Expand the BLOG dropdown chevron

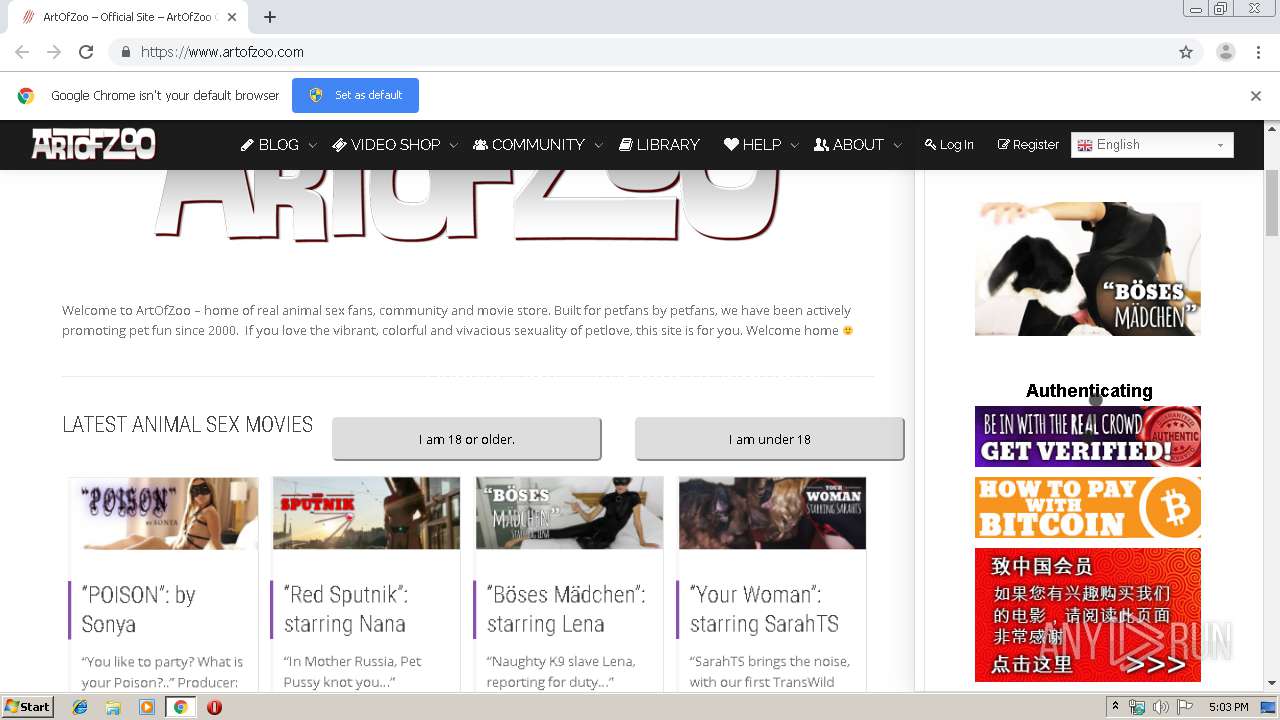click(x=312, y=146)
